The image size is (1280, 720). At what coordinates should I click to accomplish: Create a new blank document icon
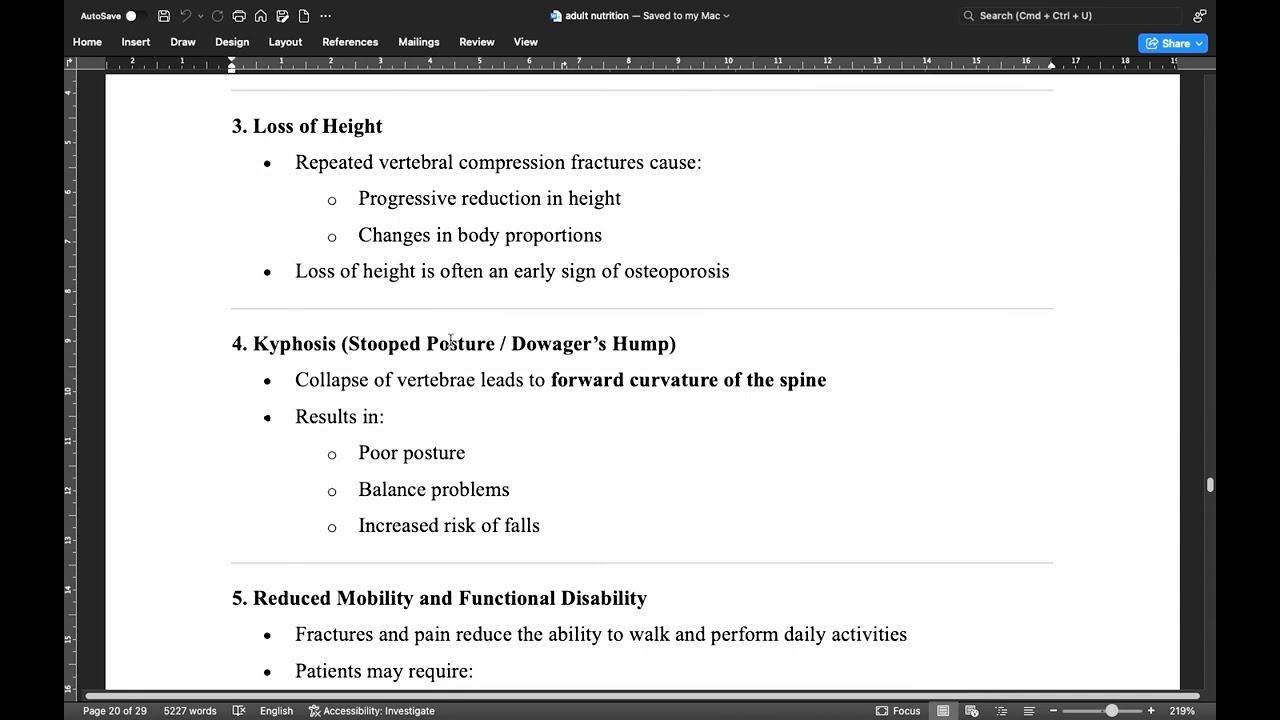click(304, 16)
